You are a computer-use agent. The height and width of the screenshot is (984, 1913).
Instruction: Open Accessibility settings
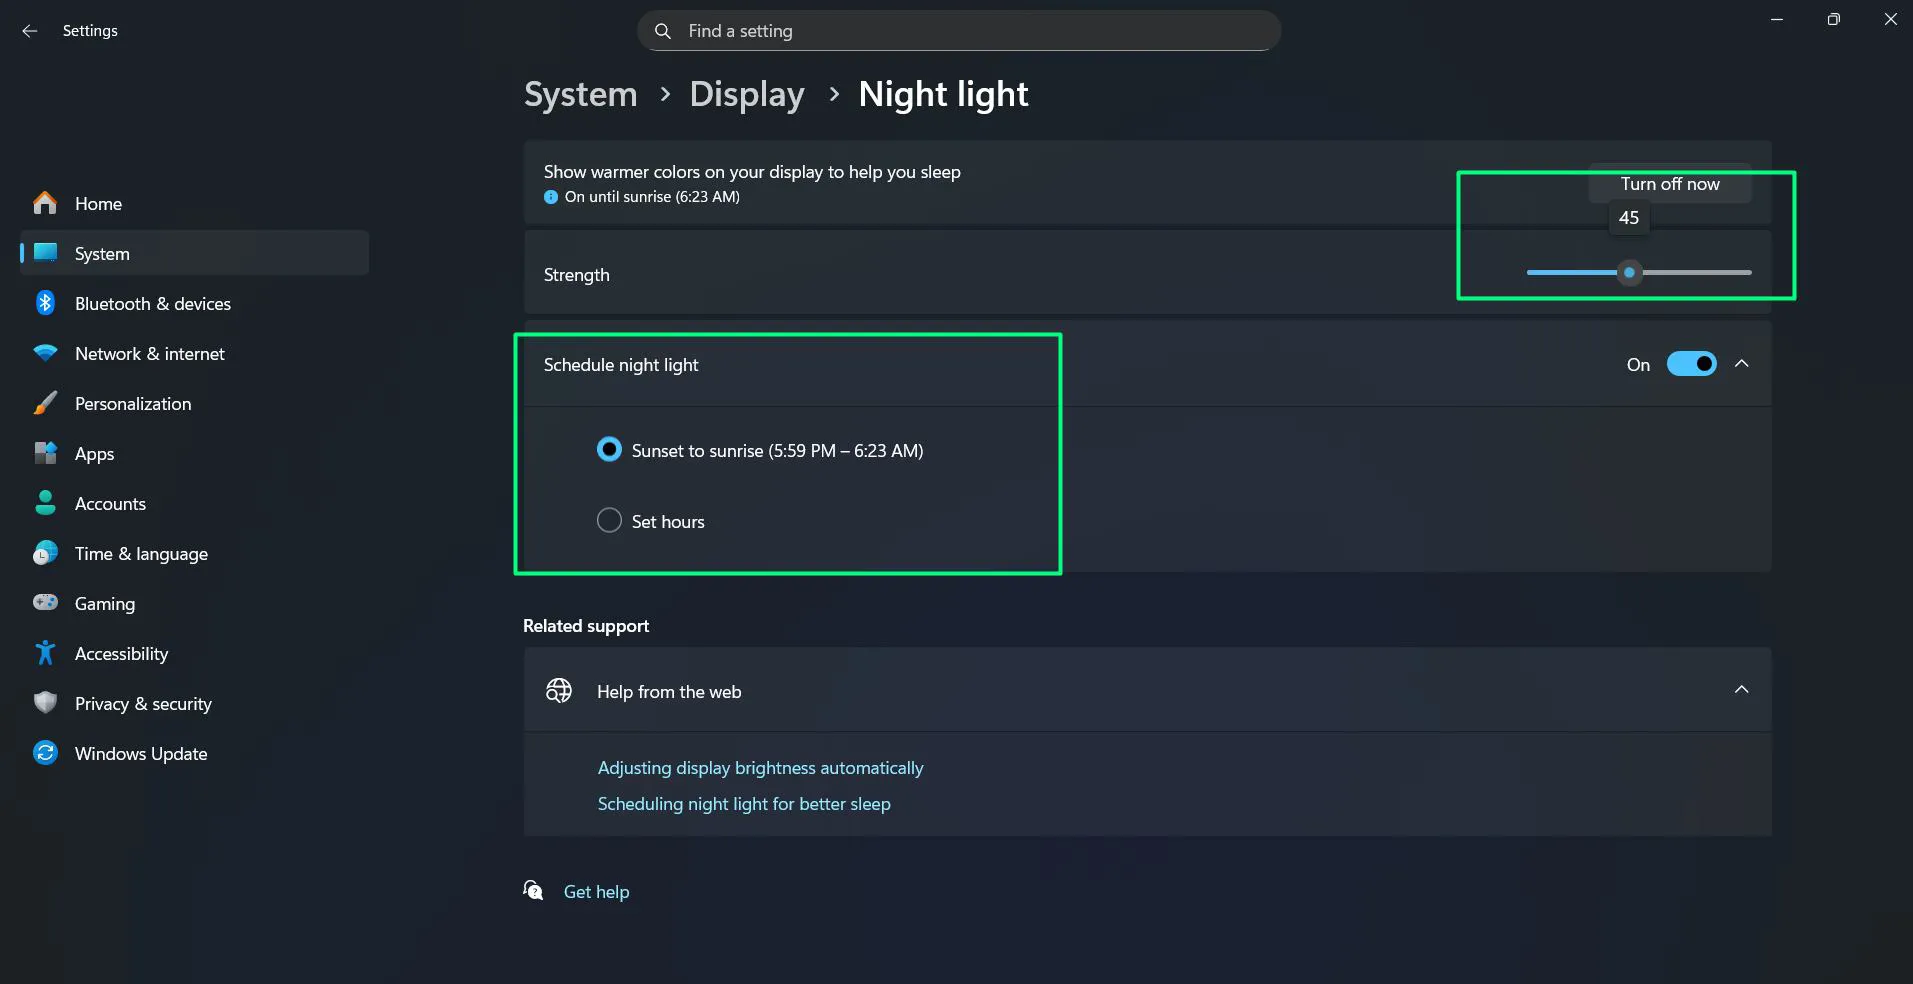click(x=121, y=653)
